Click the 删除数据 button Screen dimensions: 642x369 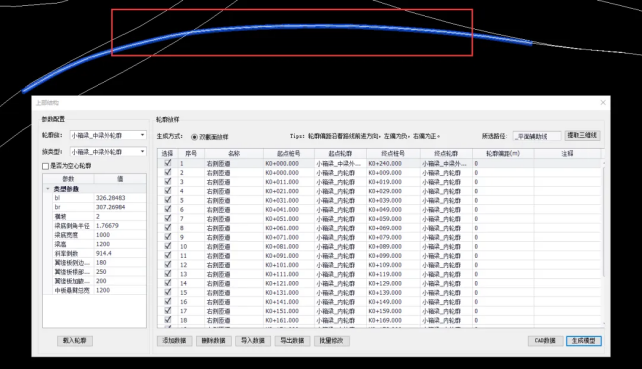click(214, 341)
